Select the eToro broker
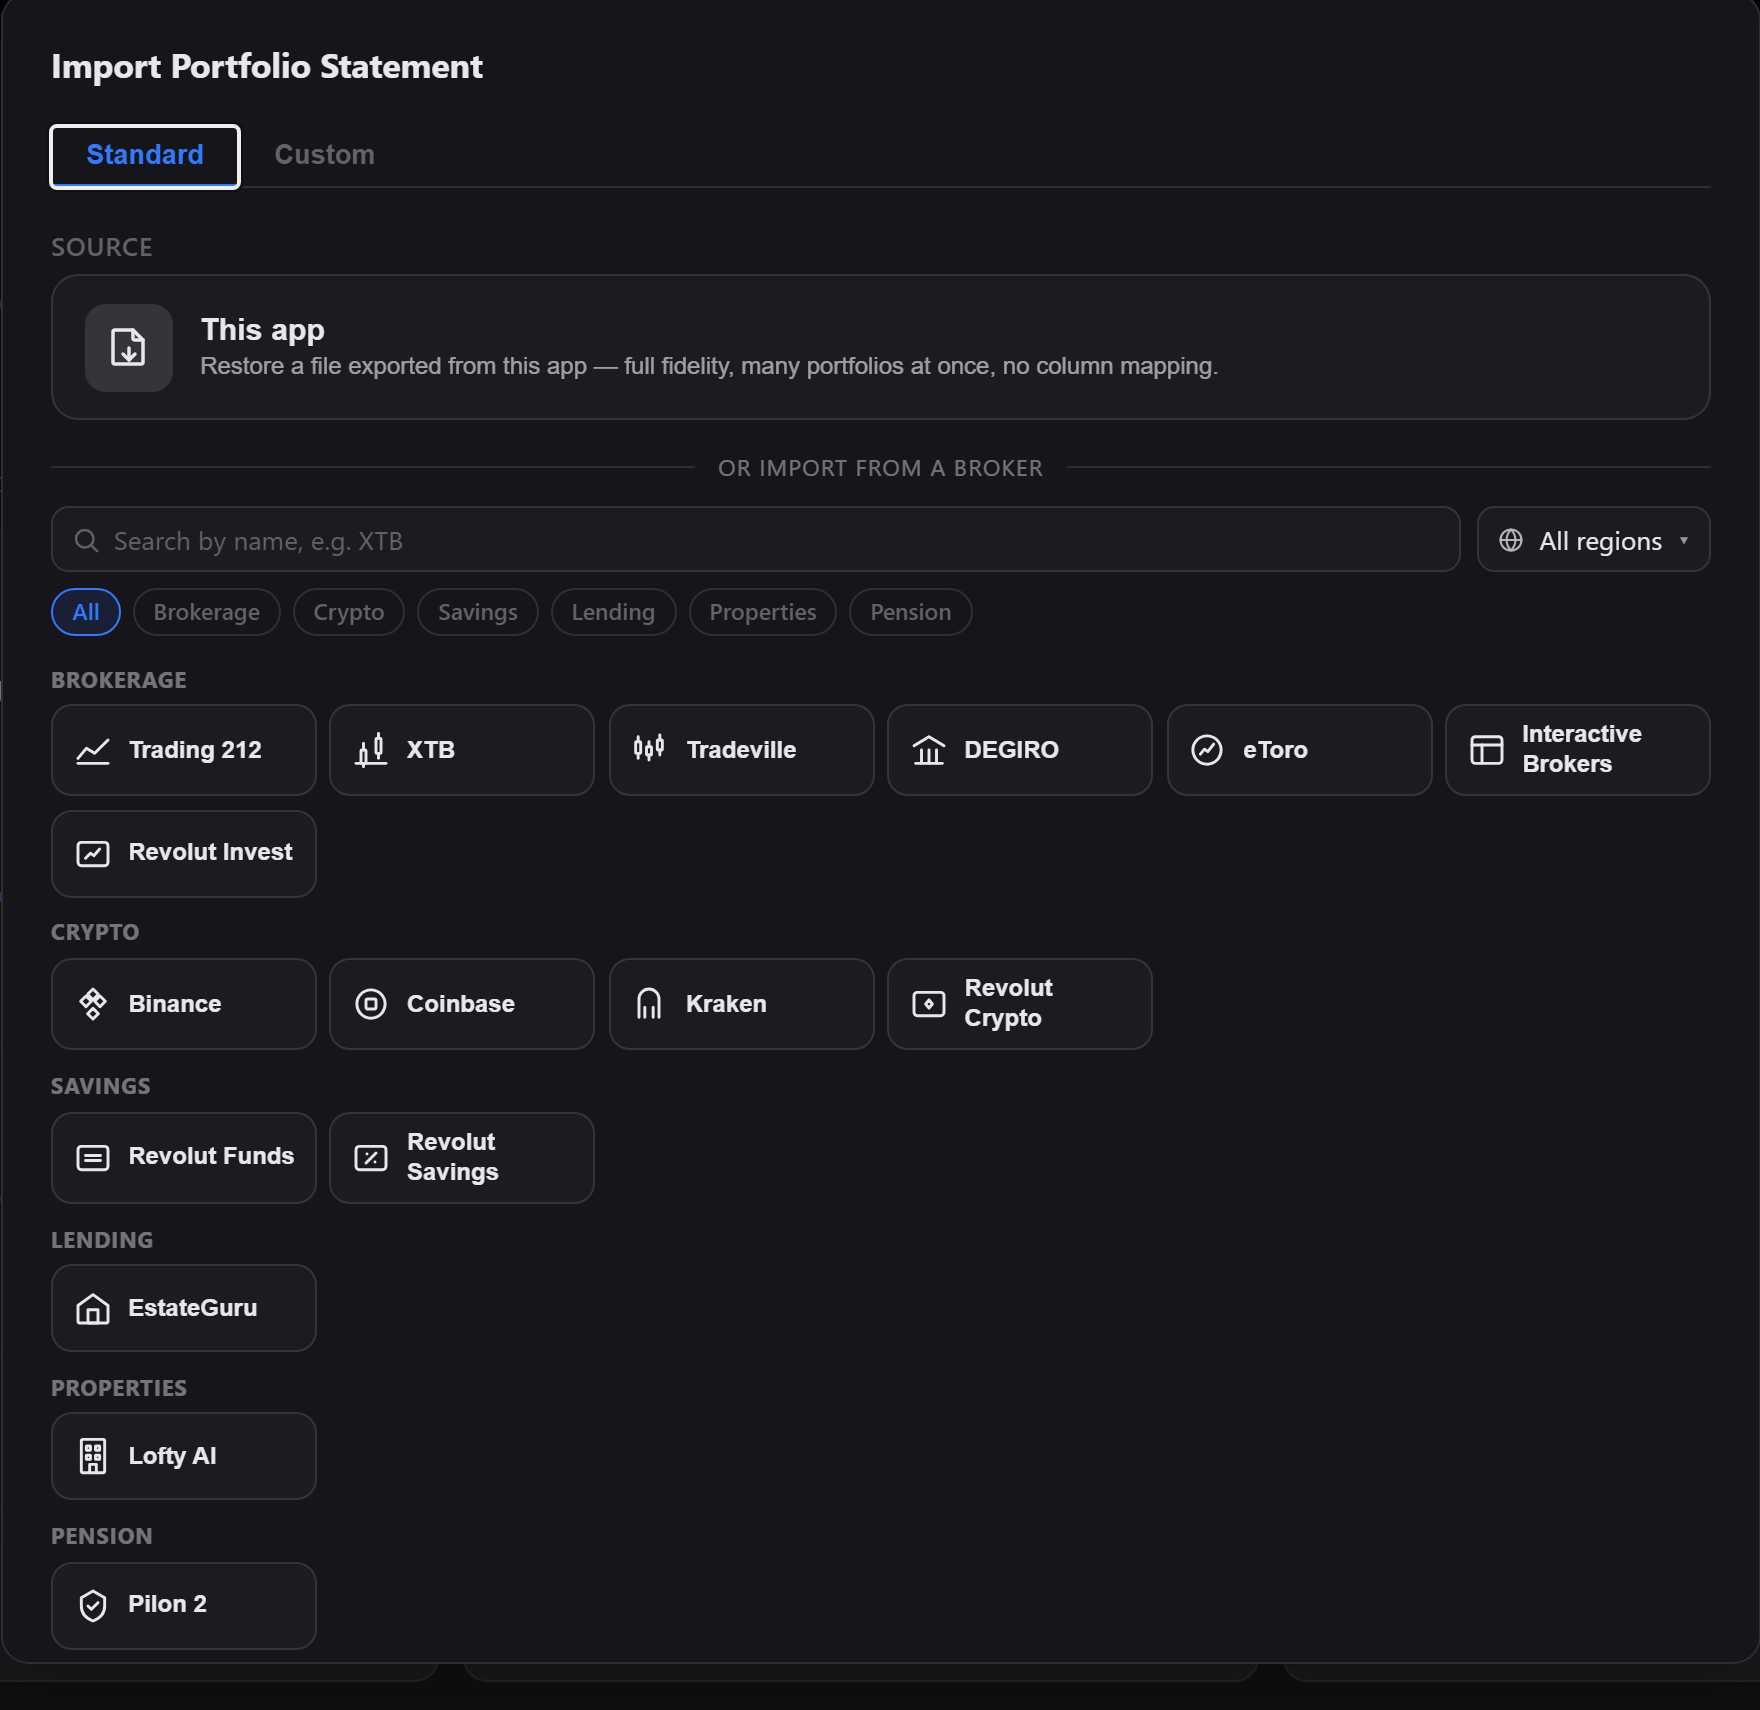Viewport: 1760px width, 1710px height. click(1299, 750)
